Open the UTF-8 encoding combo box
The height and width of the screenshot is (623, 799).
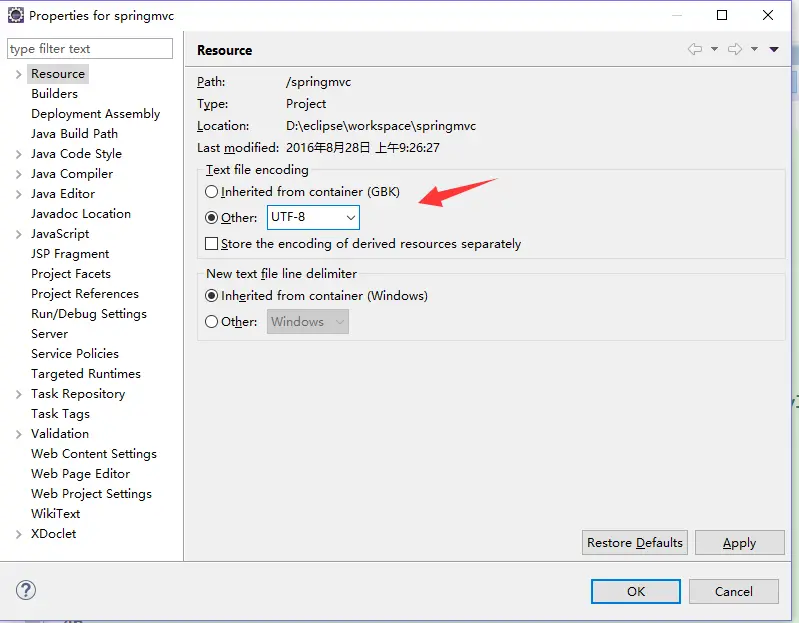[313, 218]
